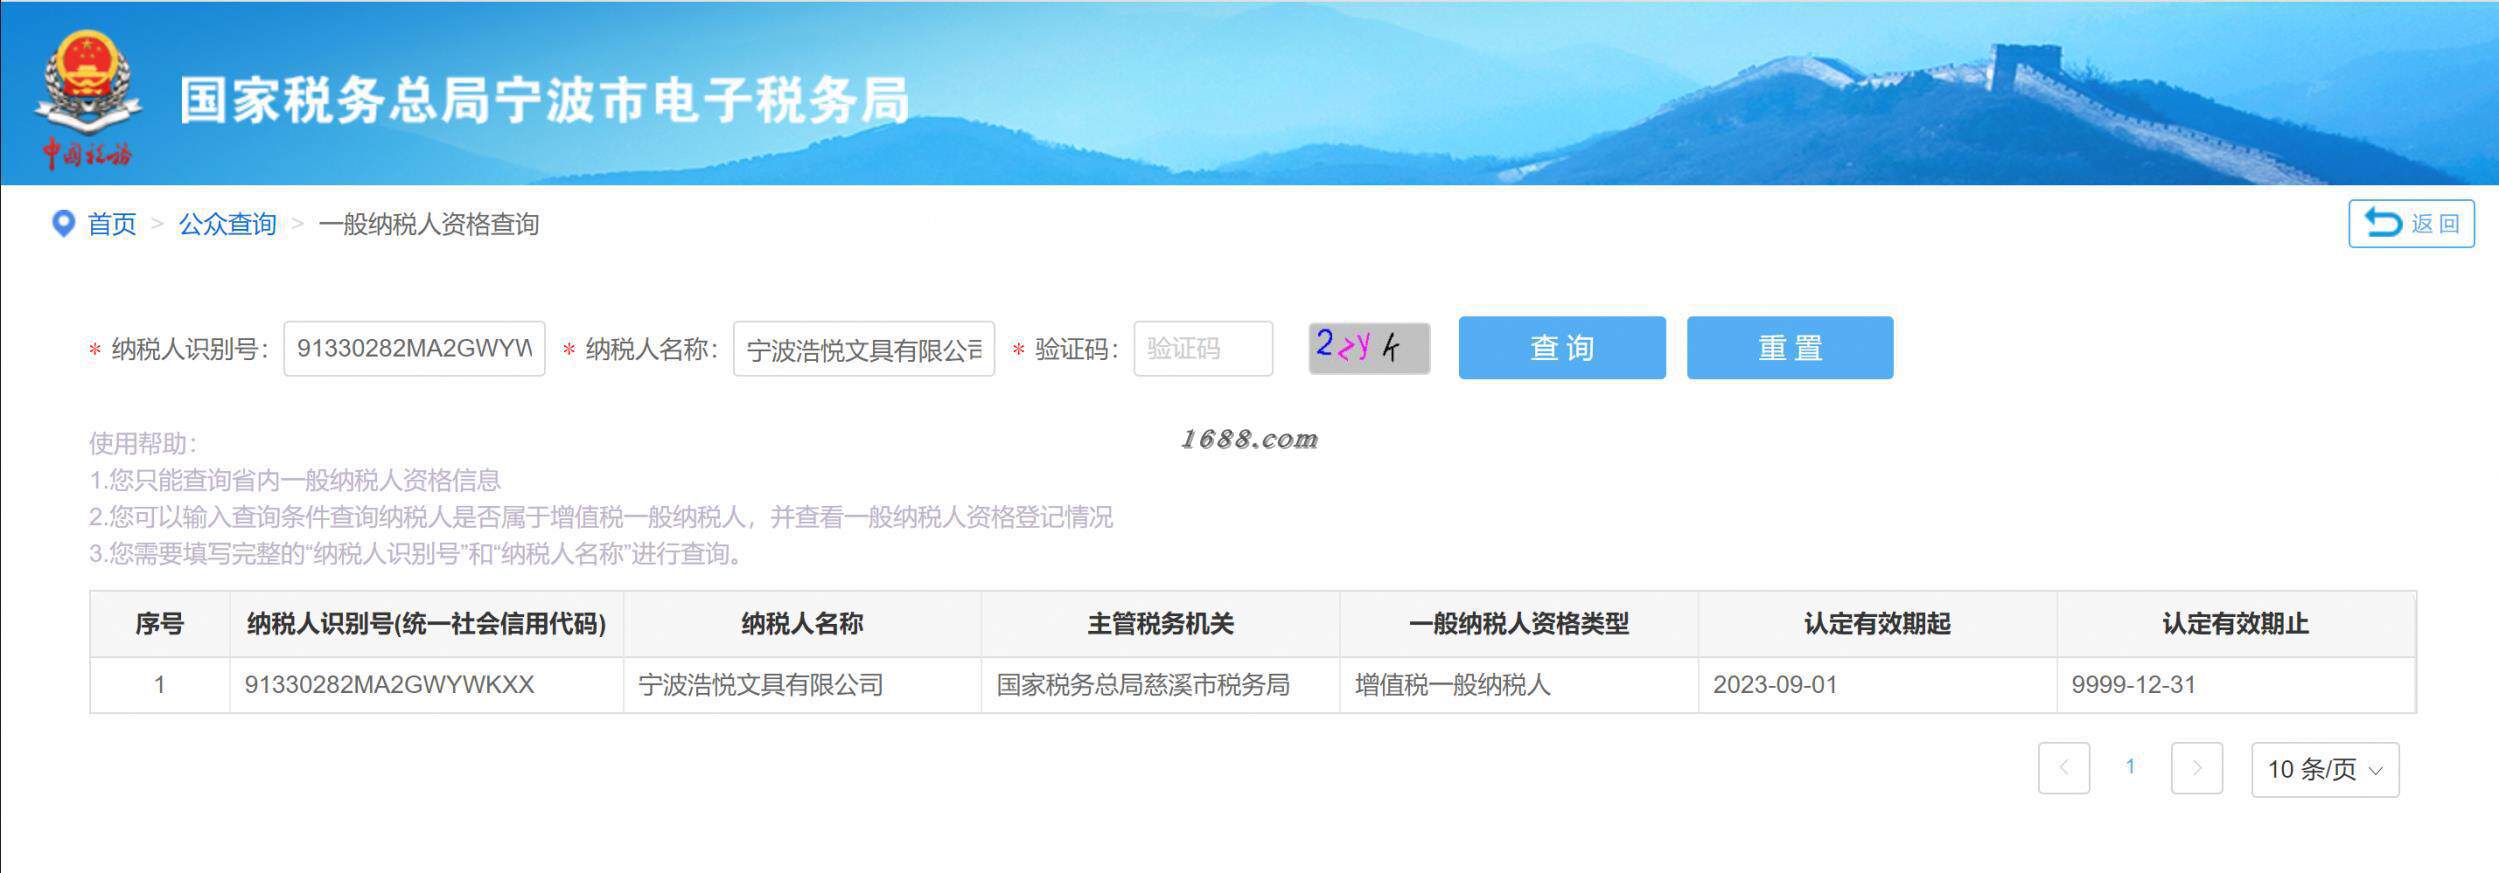This screenshot has height=873, width=2499.
Task: Click the 查询 search button
Action: (x=1562, y=348)
